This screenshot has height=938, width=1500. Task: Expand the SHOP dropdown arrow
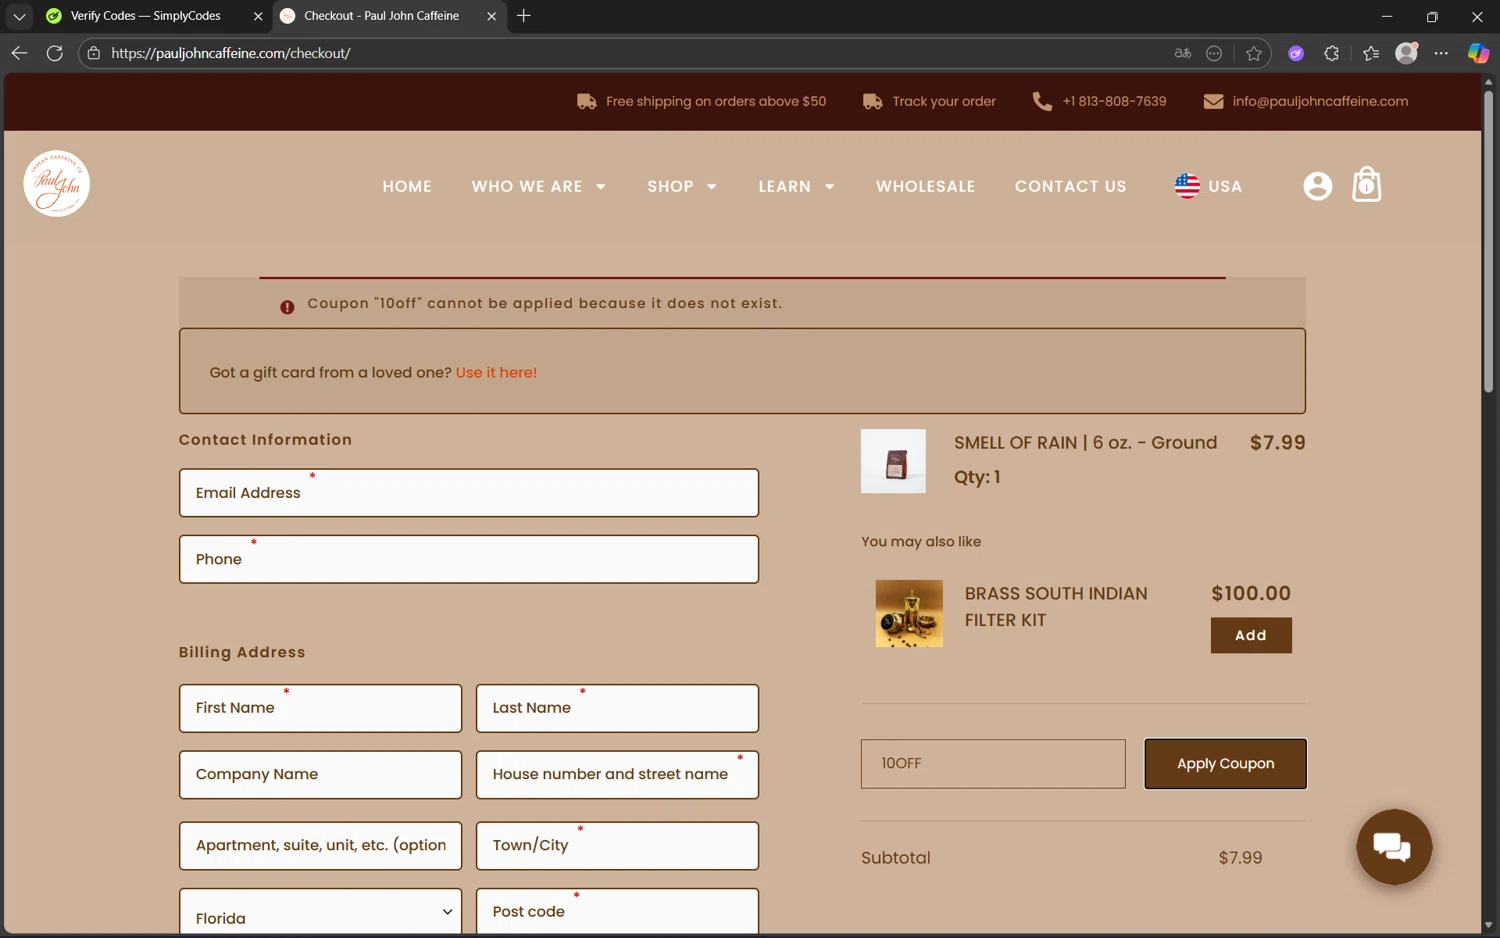[x=712, y=186]
